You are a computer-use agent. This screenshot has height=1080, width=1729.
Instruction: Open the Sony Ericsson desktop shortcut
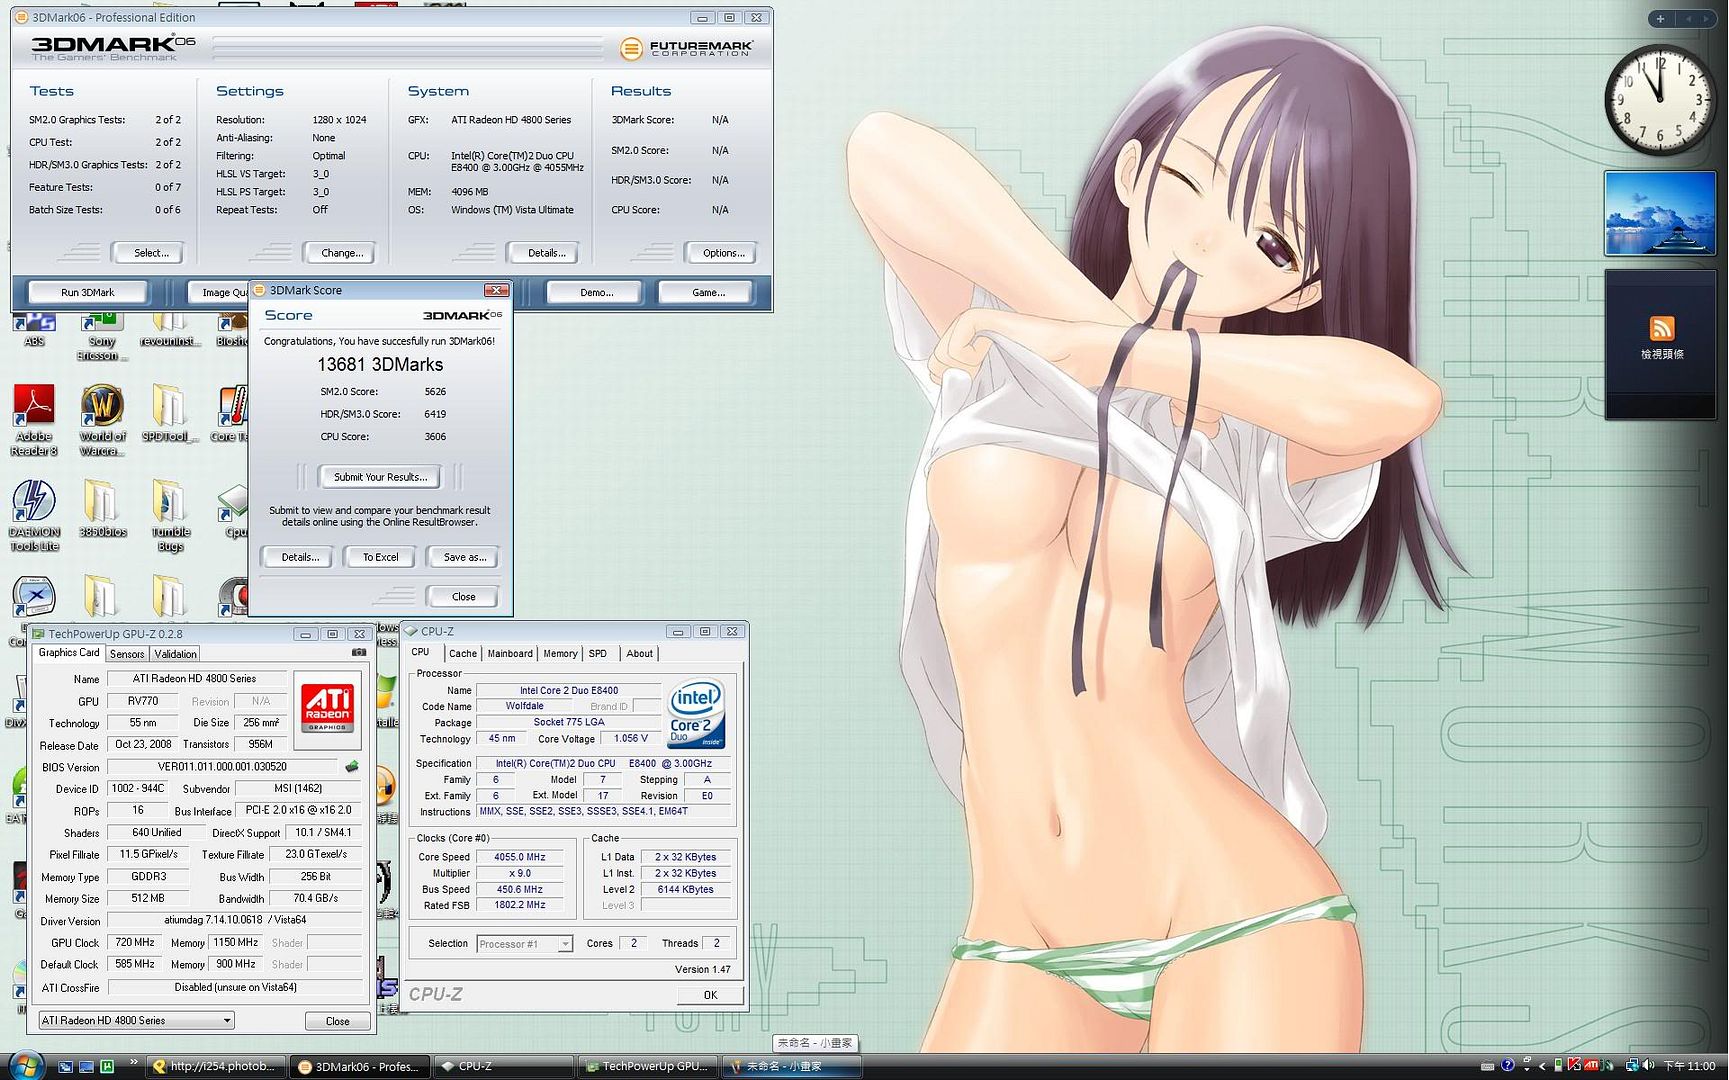[102, 337]
